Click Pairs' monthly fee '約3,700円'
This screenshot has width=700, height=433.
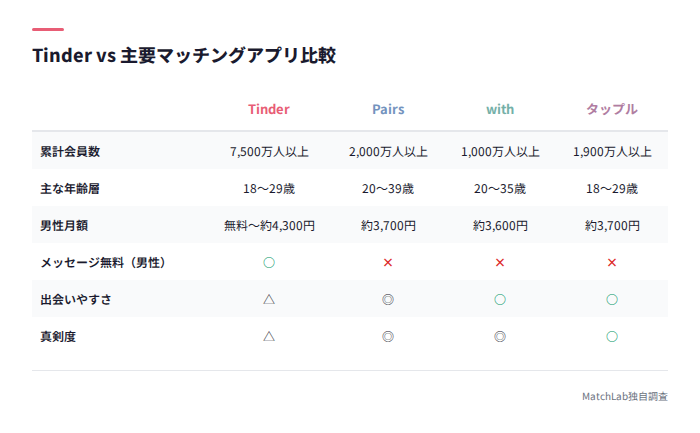click(388, 226)
